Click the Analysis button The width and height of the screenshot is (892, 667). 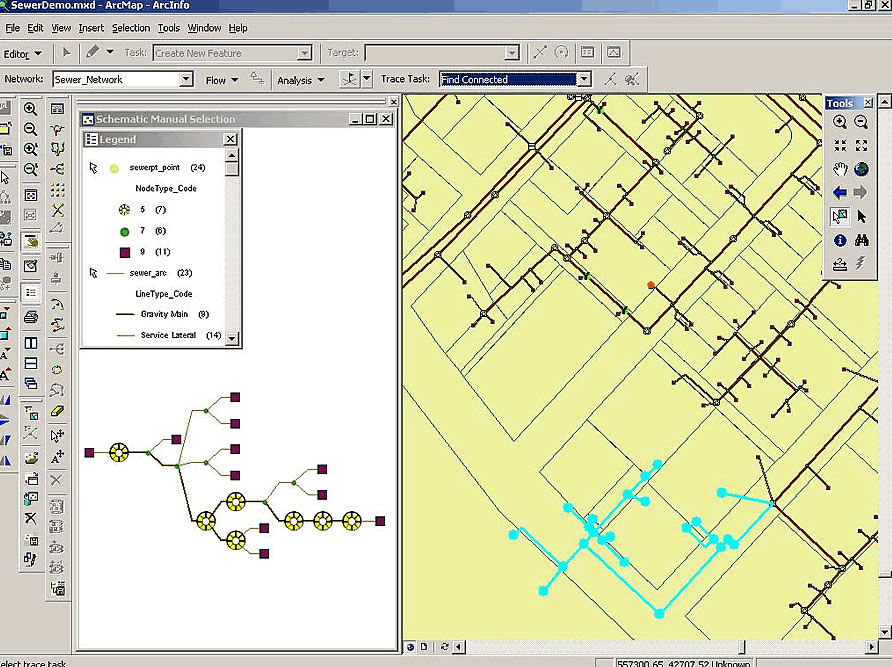click(x=300, y=80)
